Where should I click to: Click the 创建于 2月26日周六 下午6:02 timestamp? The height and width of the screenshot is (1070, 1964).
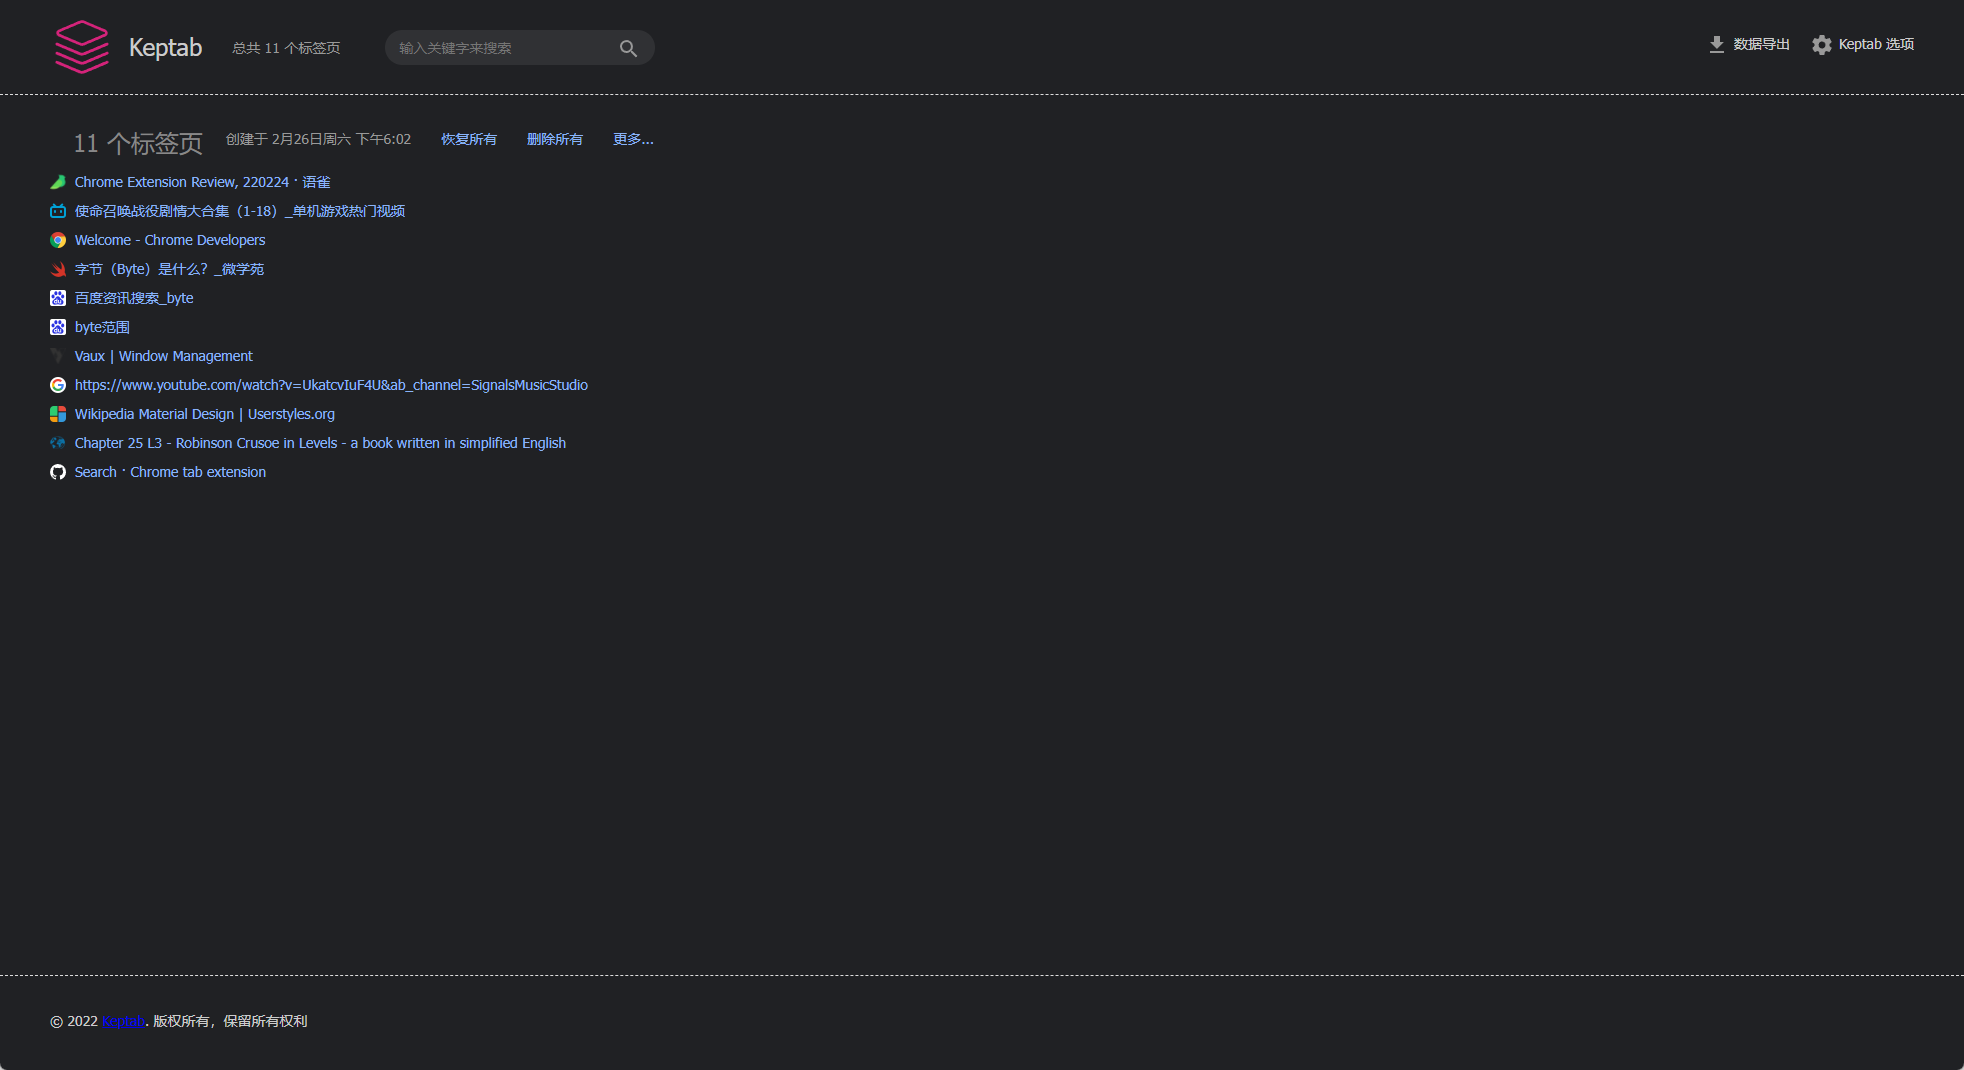(318, 139)
